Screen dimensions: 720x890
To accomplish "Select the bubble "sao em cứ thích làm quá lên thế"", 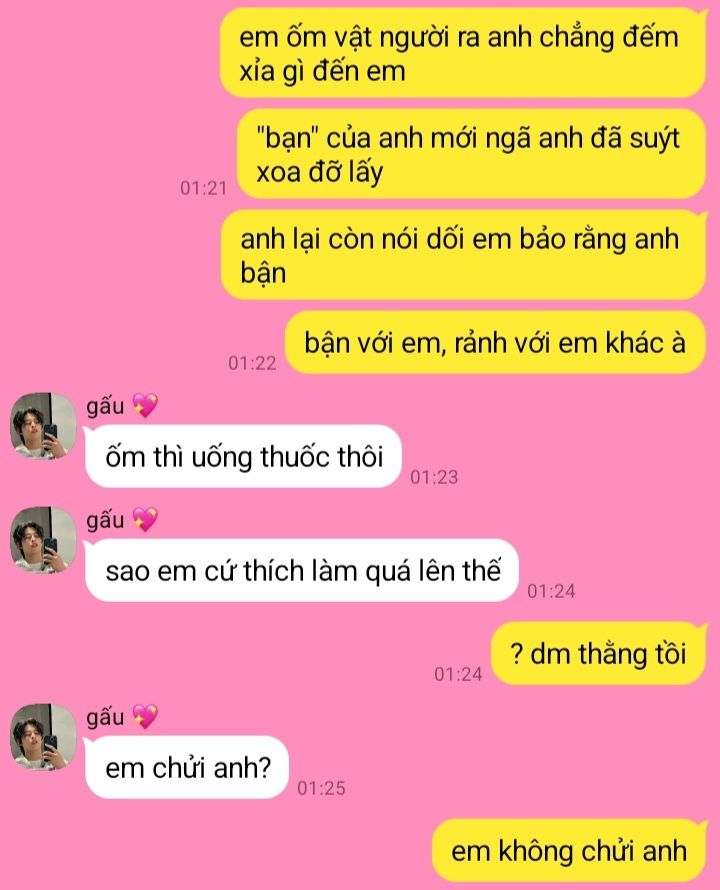I will point(302,570).
